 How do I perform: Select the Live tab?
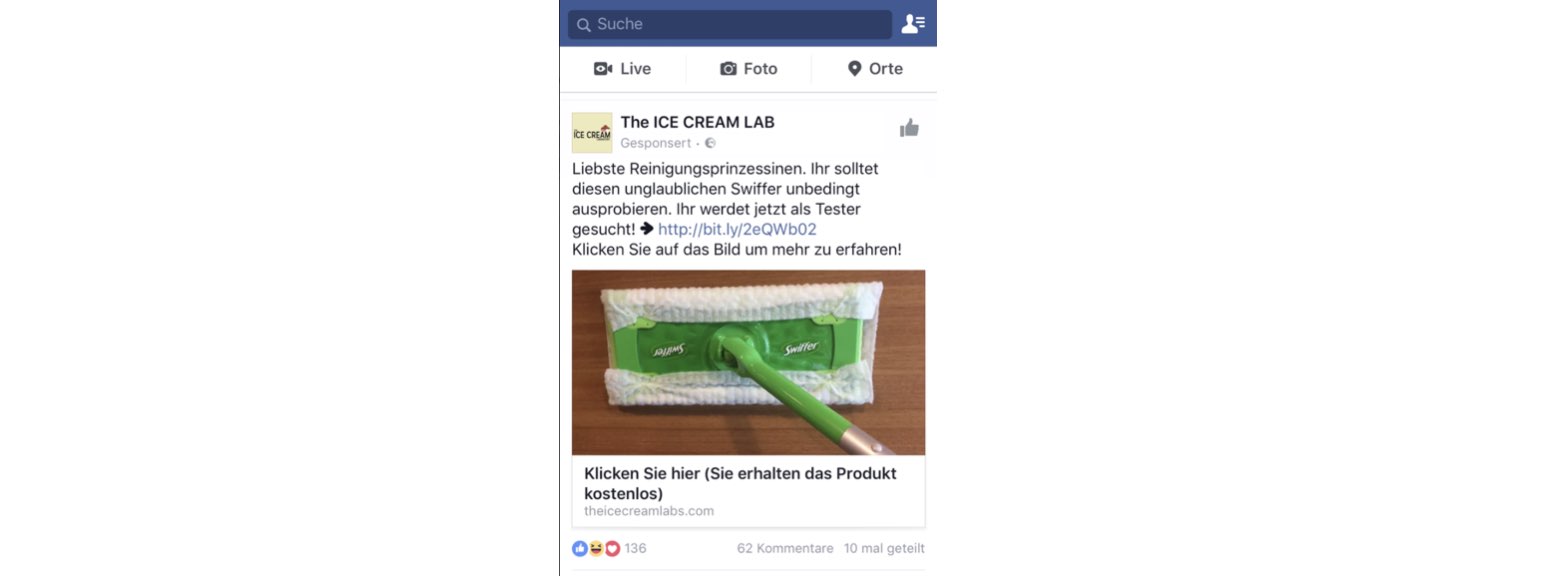pos(623,69)
